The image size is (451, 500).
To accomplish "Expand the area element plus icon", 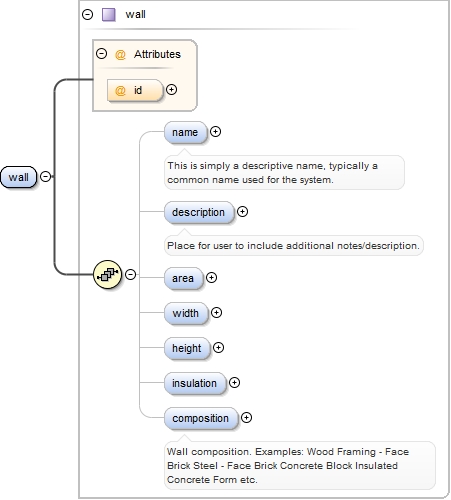I will (x=211, y=277).
